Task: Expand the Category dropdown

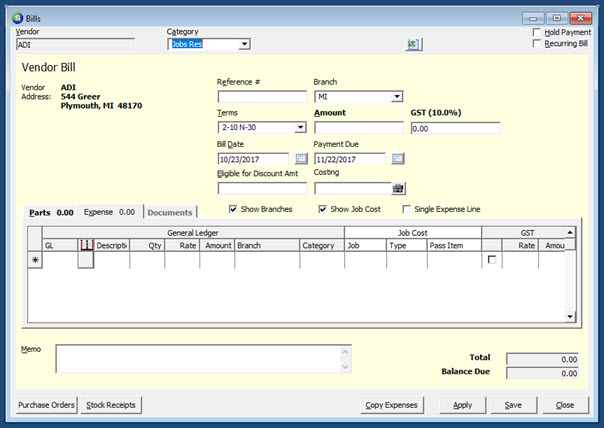Action: point(244,44)
